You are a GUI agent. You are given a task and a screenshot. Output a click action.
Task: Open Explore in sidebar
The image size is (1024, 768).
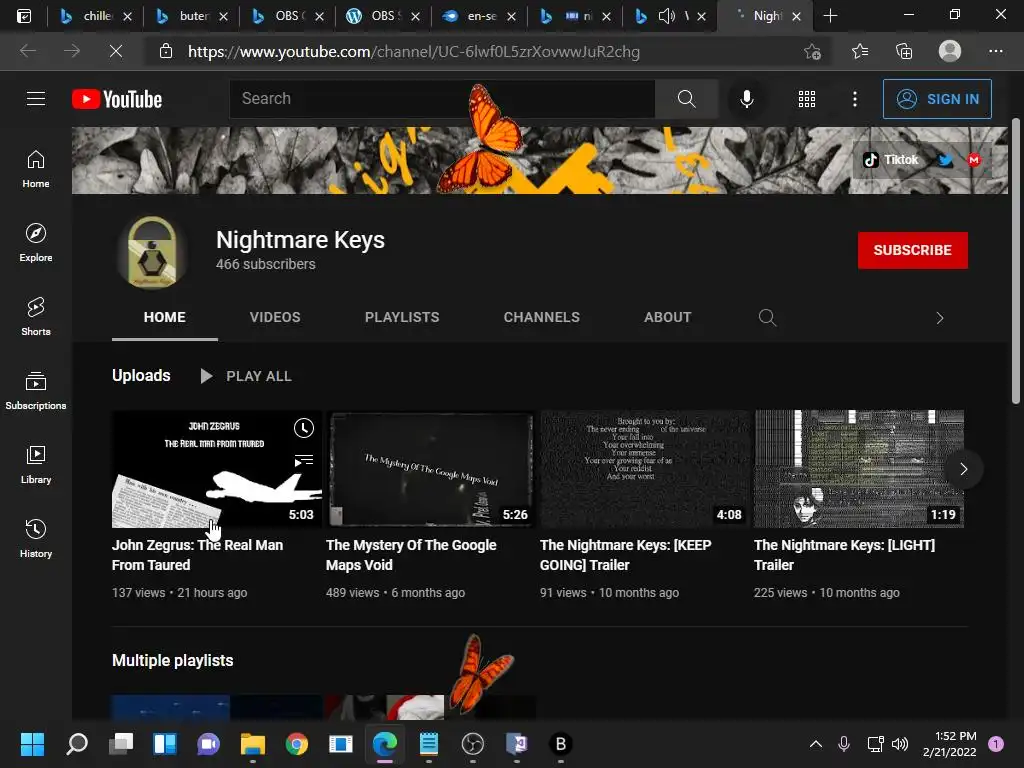tap(36, 243)
